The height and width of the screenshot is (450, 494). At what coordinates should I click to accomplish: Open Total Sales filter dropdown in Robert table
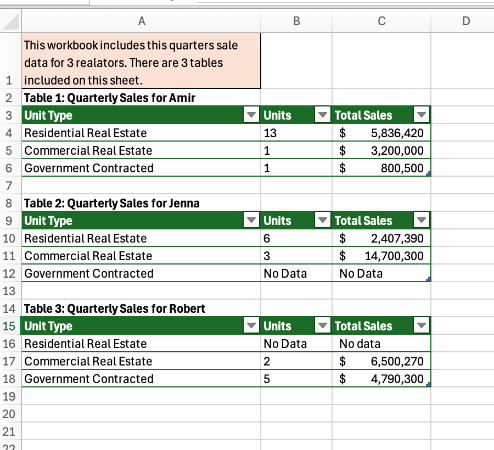(421, 326)
